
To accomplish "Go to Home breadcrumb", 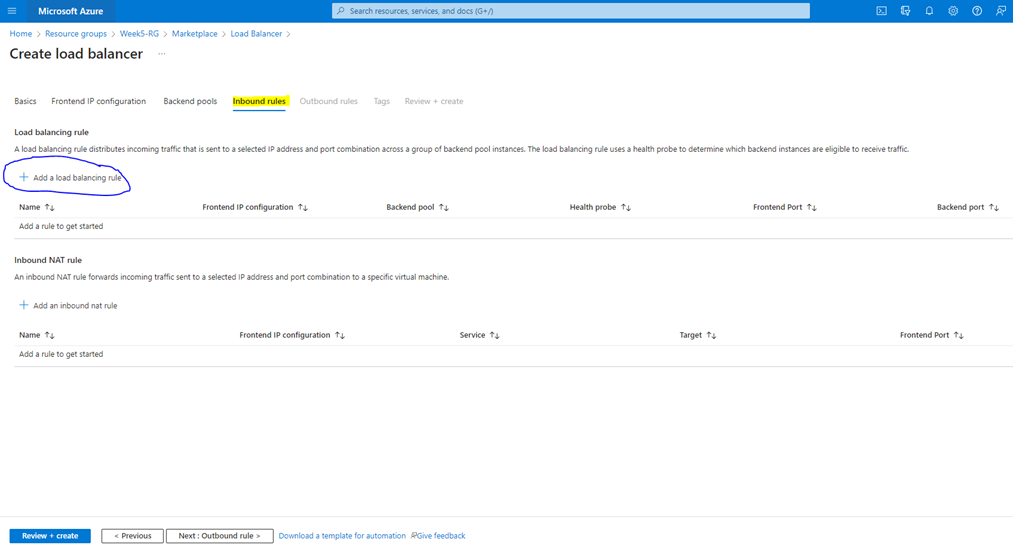I will 21,34.
